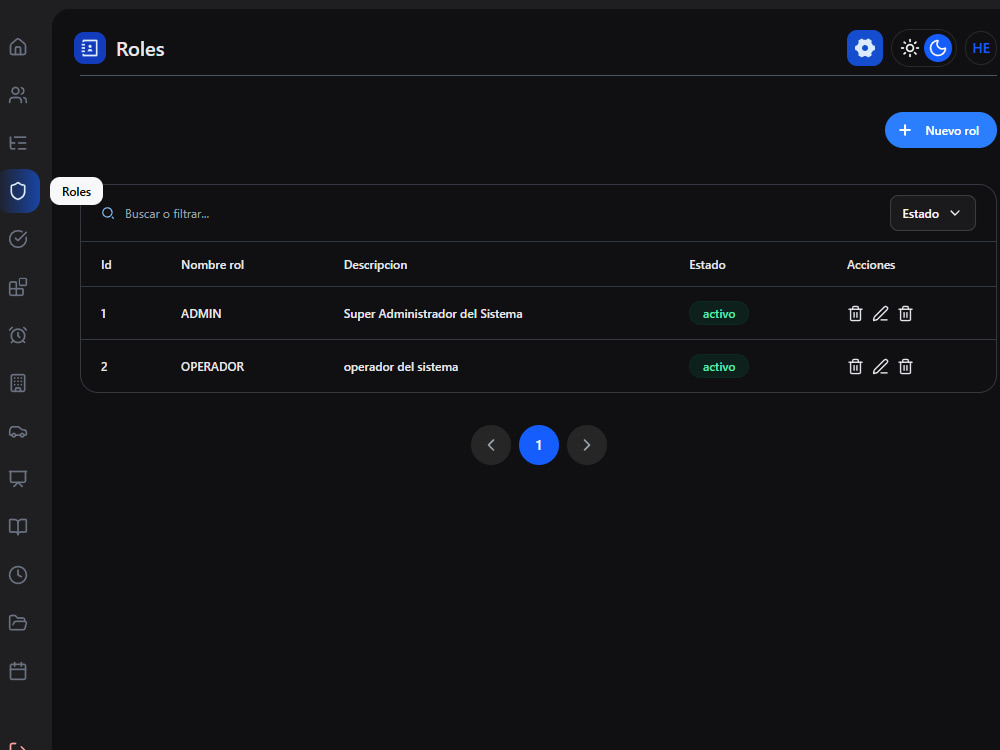Open the Users icon in the sidebar
The height and width of the screenshot is (750, 1000).
pos(18,95)
